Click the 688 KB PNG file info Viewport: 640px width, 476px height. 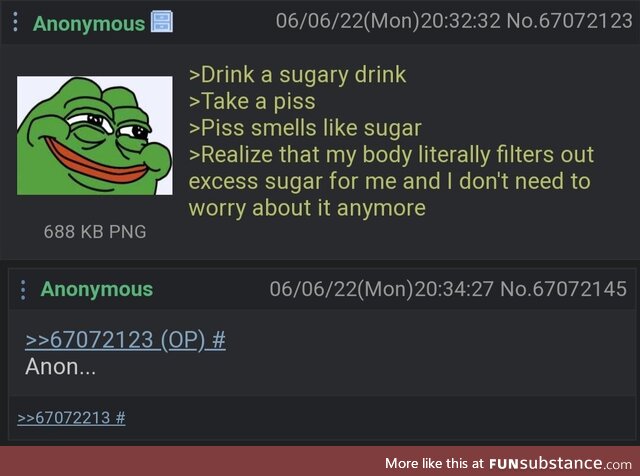point(95,231)
